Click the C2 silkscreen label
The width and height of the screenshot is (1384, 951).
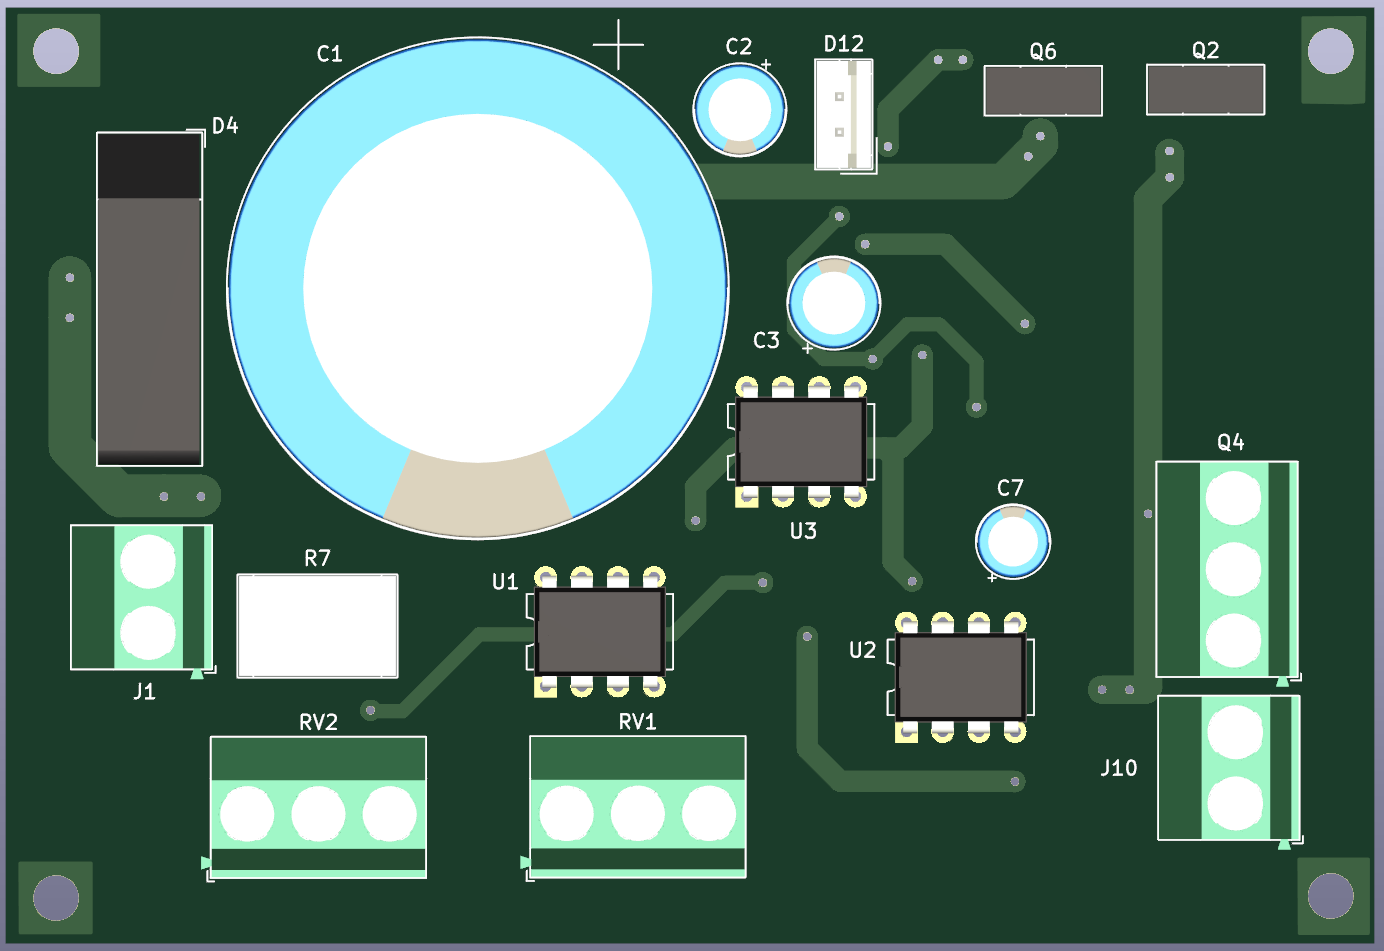point(738,47)
